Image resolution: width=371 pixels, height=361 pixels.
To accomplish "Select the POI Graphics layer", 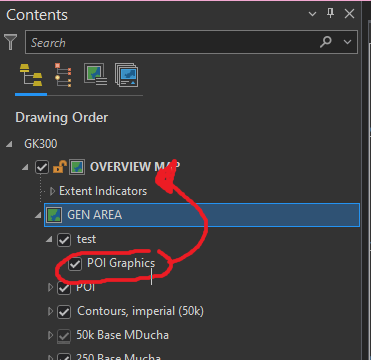I will pyautogui.click(x=121, y=263).
